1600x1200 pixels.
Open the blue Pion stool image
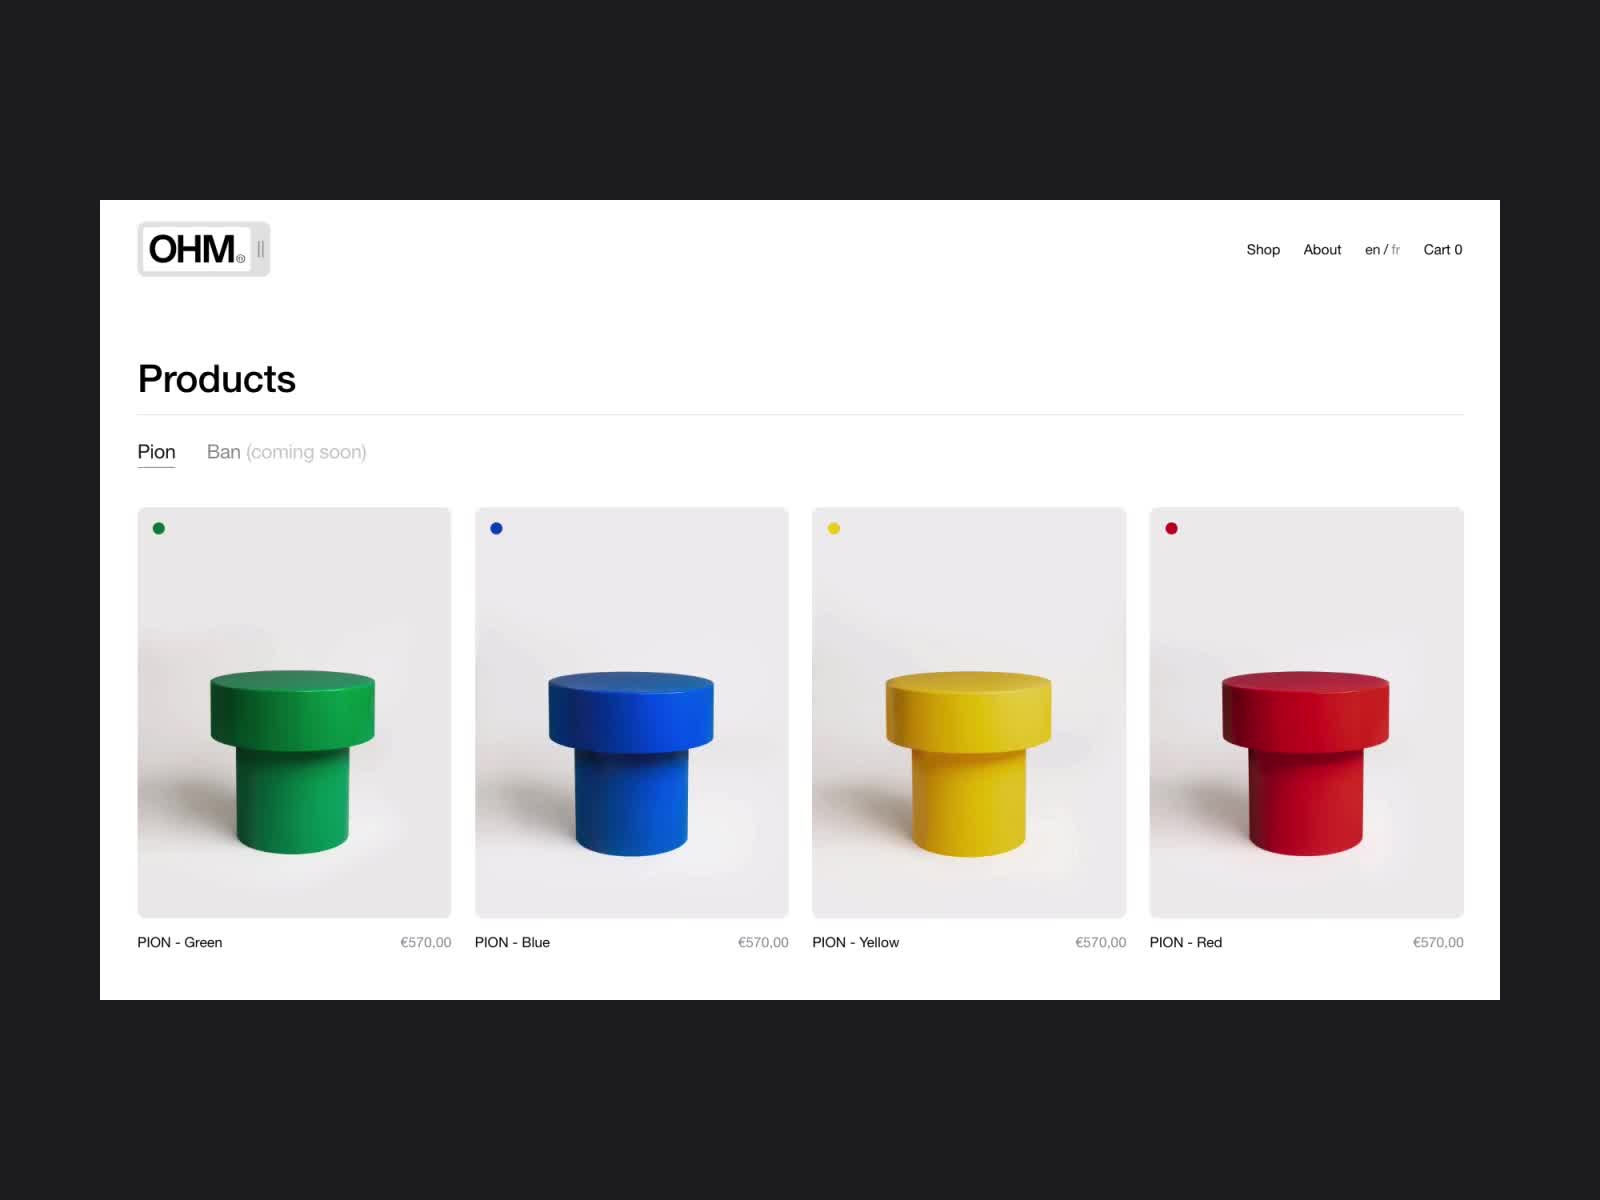coord(632,713)
